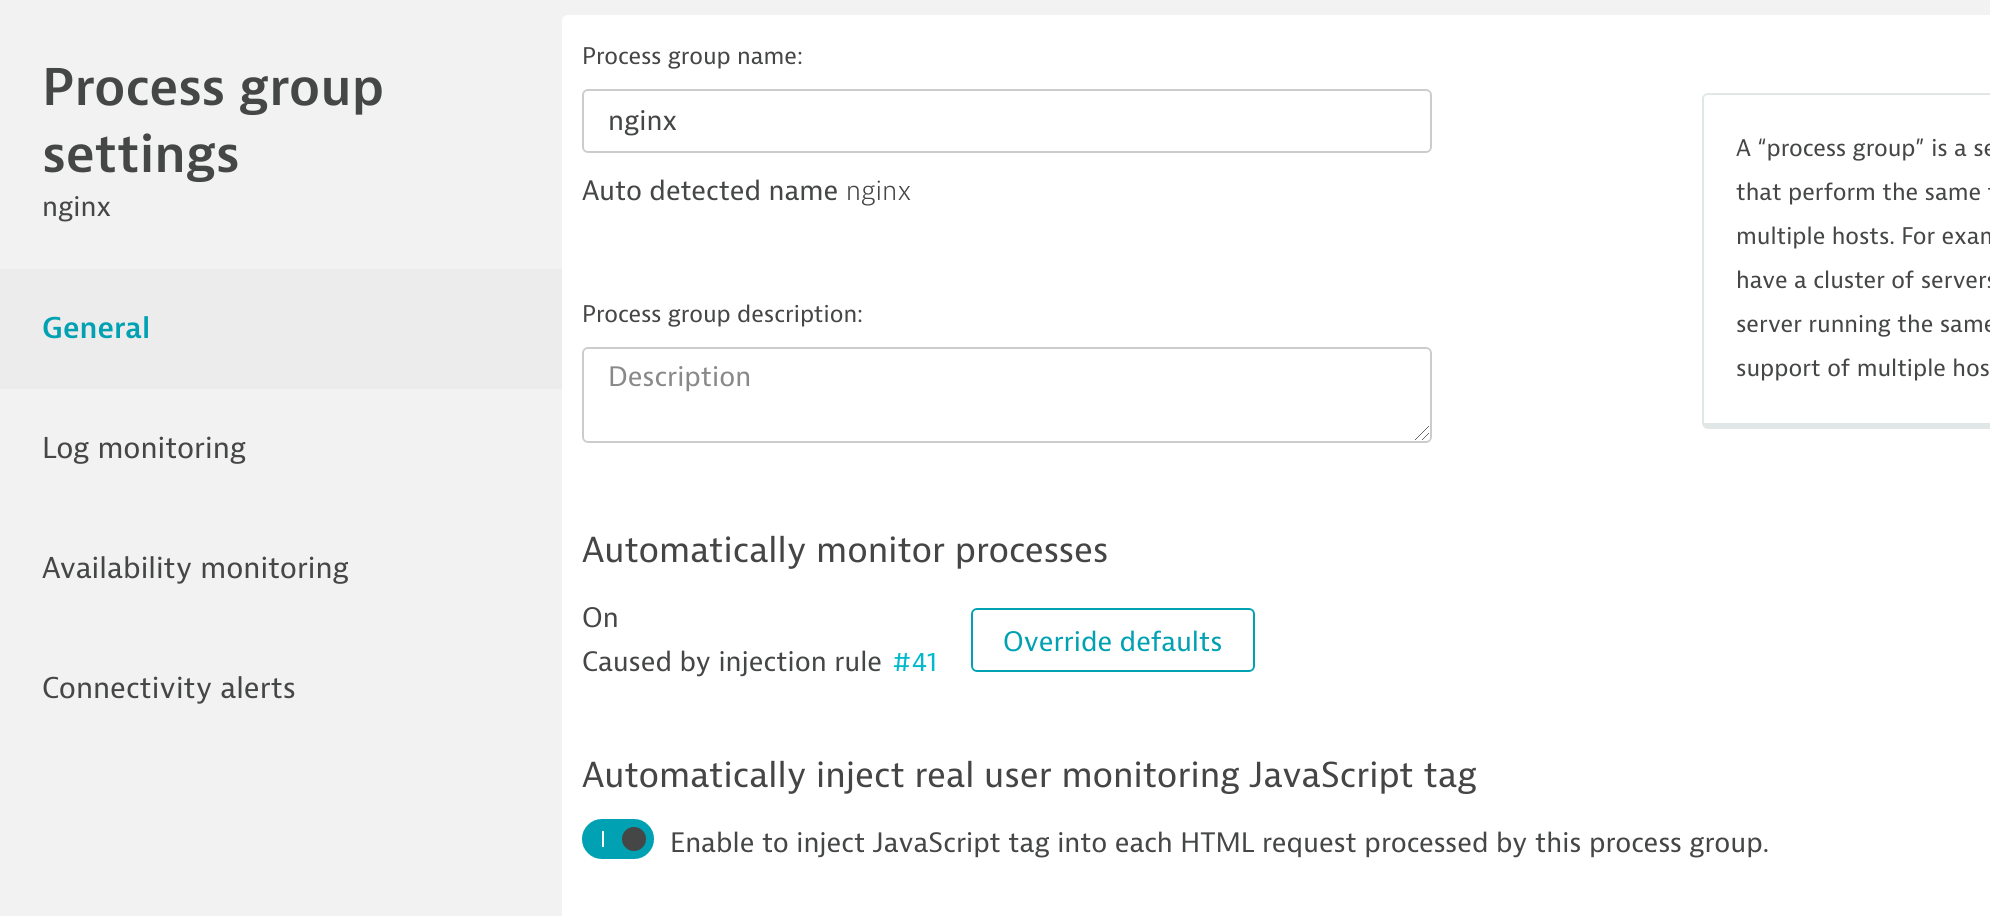Grab the Description box resize handle
The height and width of the screenshot is (916, 1990).
point(1422,433)
